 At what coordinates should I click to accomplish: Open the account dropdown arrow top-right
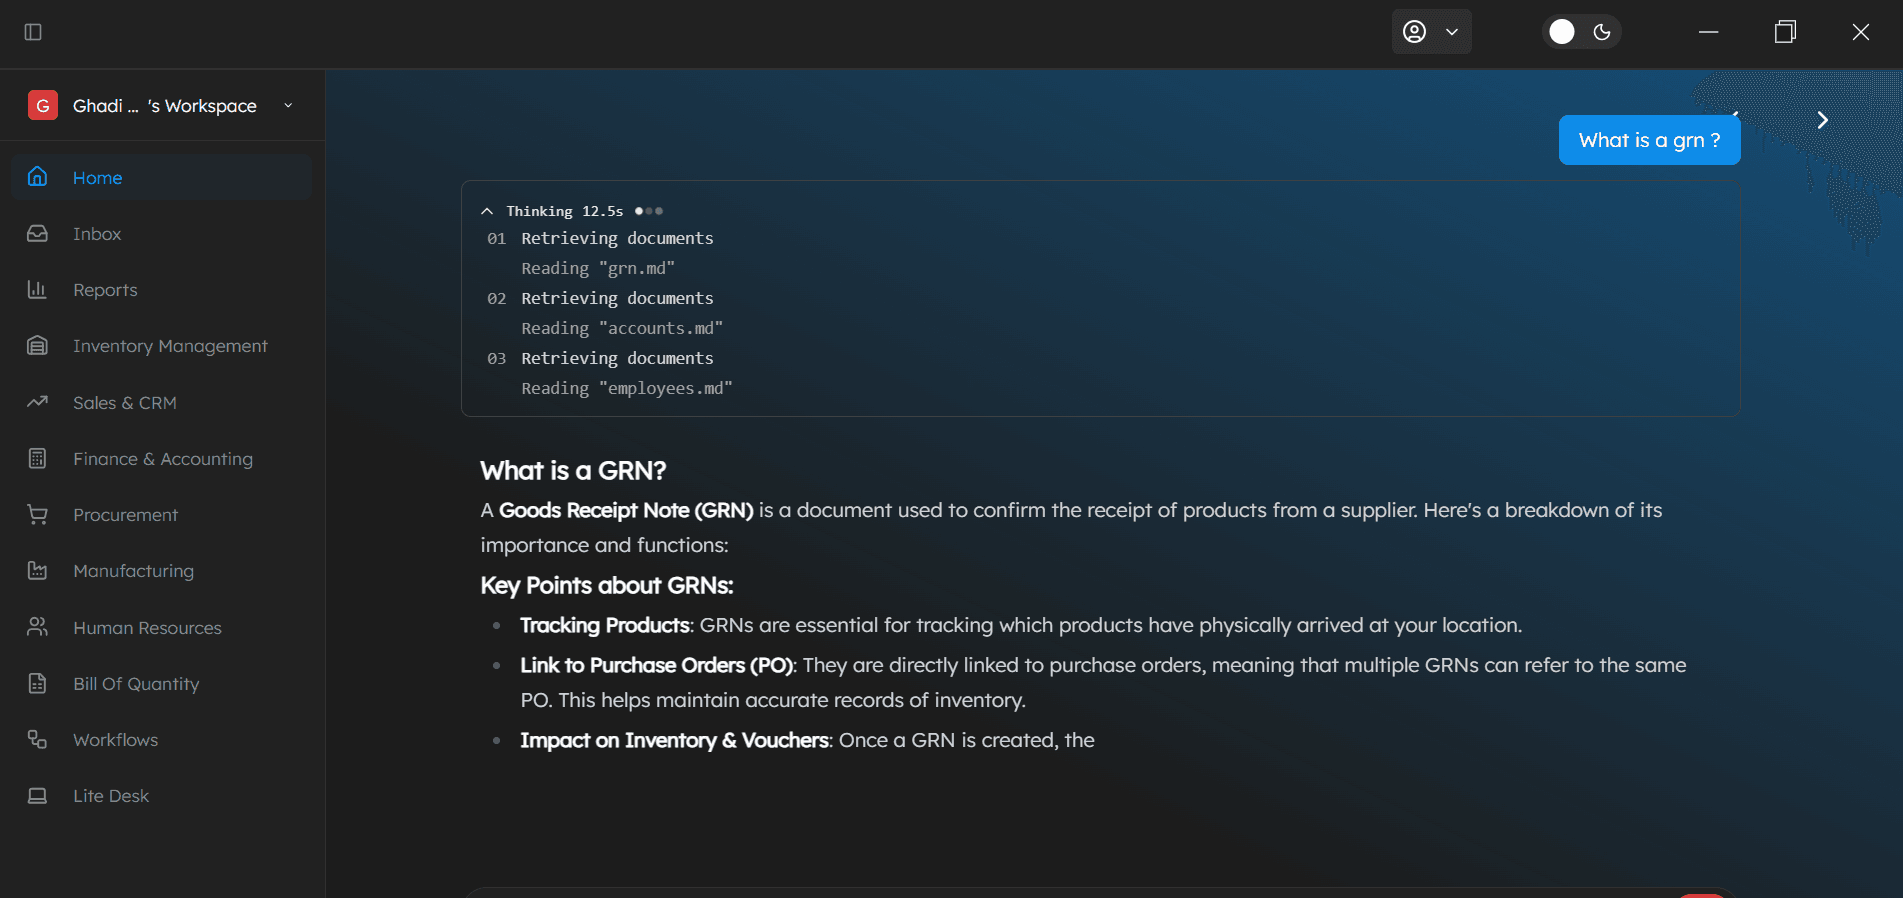[x=1452, y=31]
